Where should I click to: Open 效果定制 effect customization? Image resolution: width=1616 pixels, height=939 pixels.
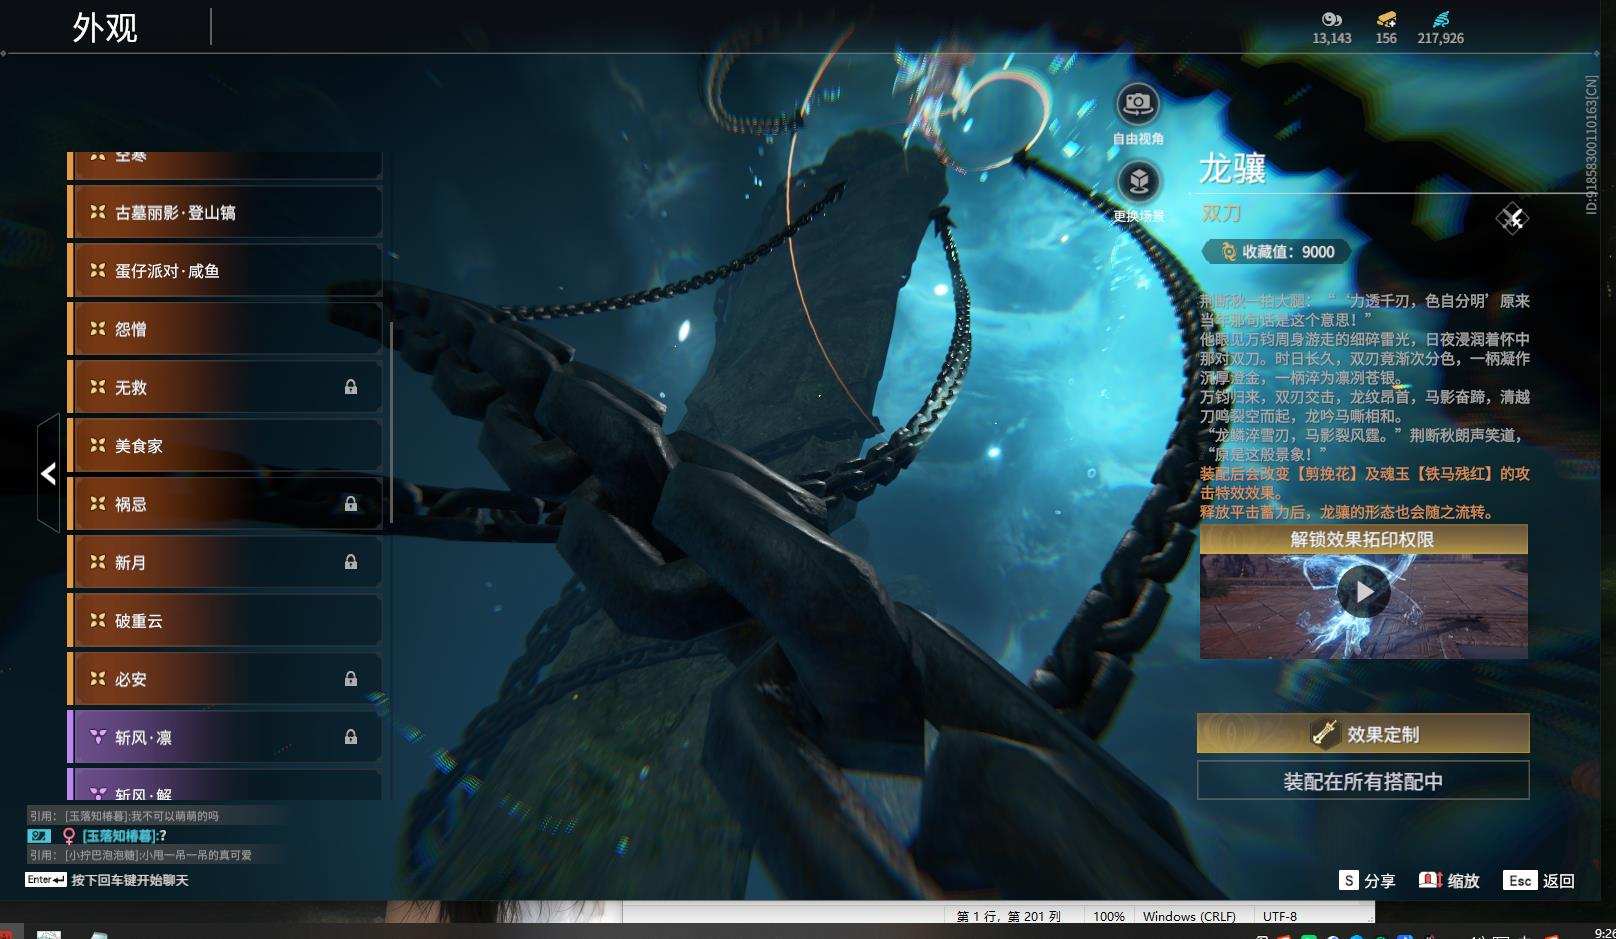coord(1363,734)
